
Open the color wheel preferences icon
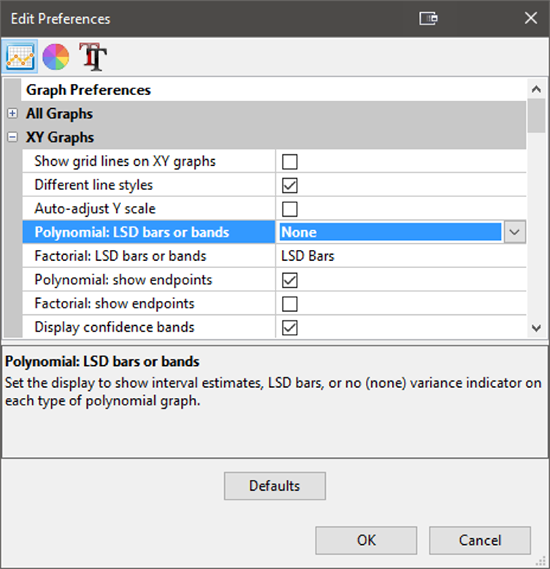point(56,57)
